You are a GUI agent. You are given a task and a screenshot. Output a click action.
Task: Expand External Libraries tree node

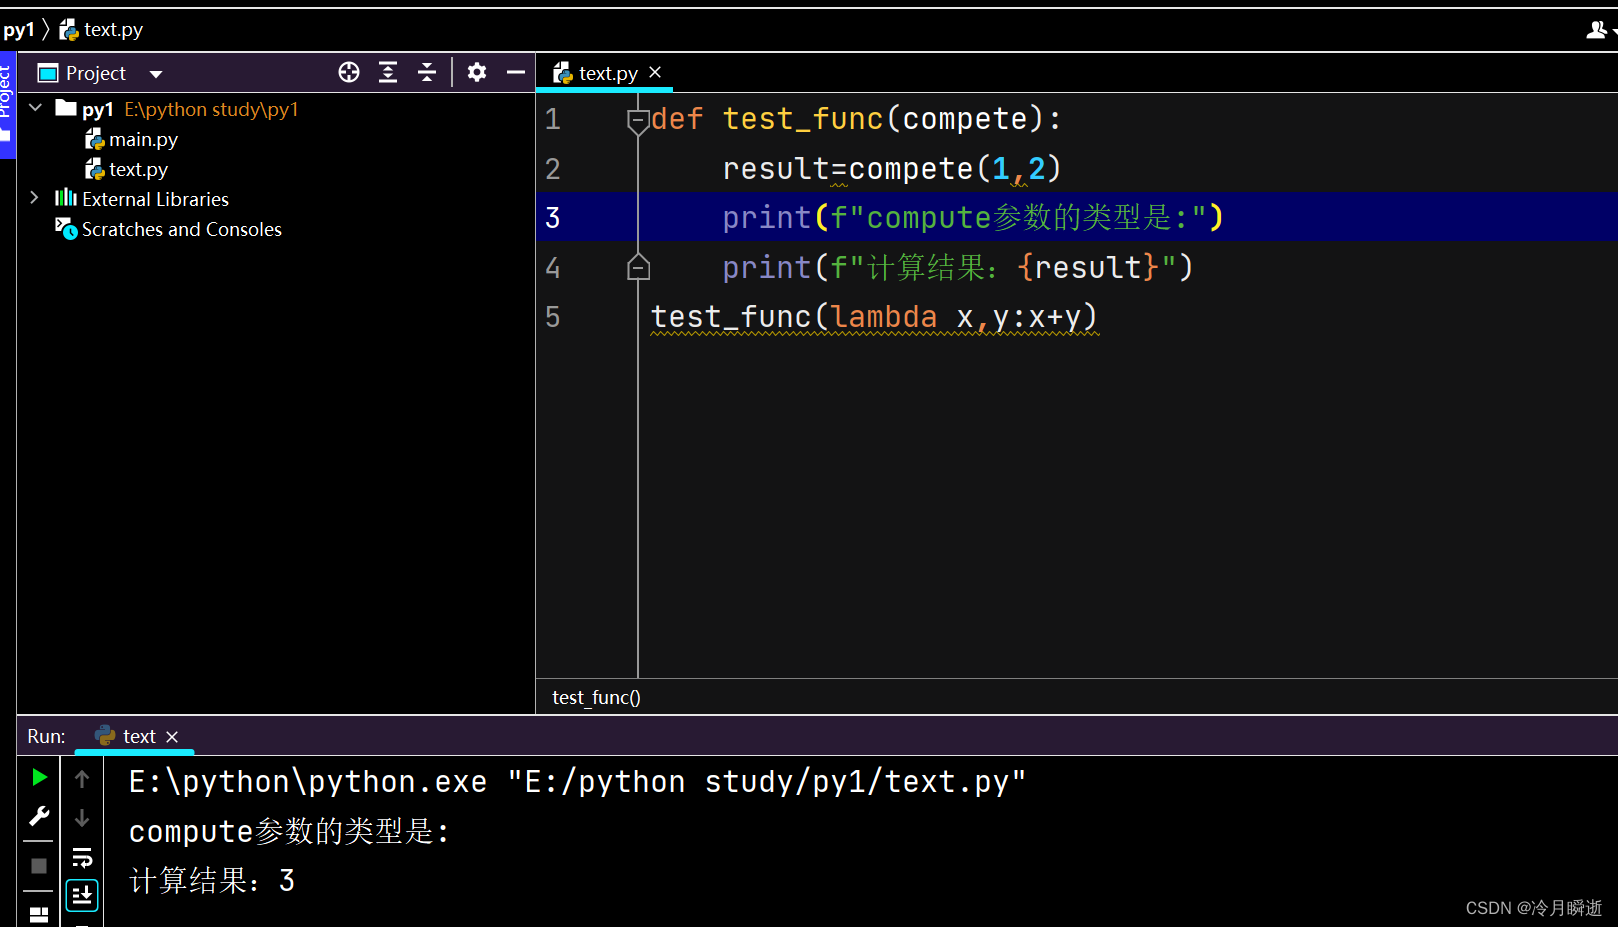[x=35, y=198]
